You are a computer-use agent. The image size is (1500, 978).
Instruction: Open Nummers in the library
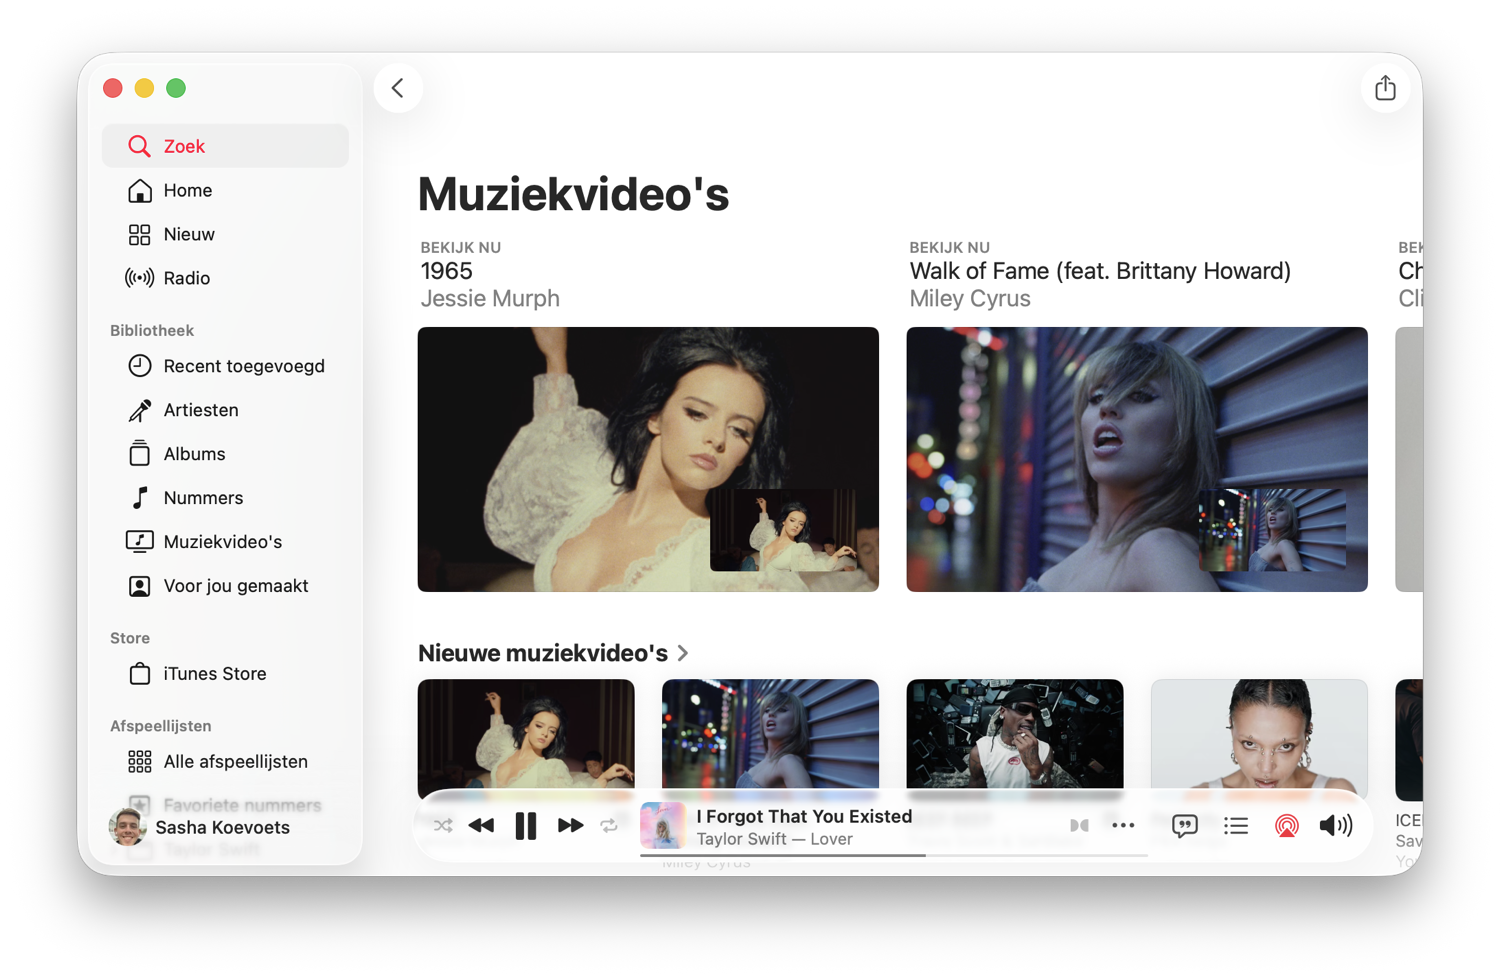pyautogui.click(x=225, y=498)
